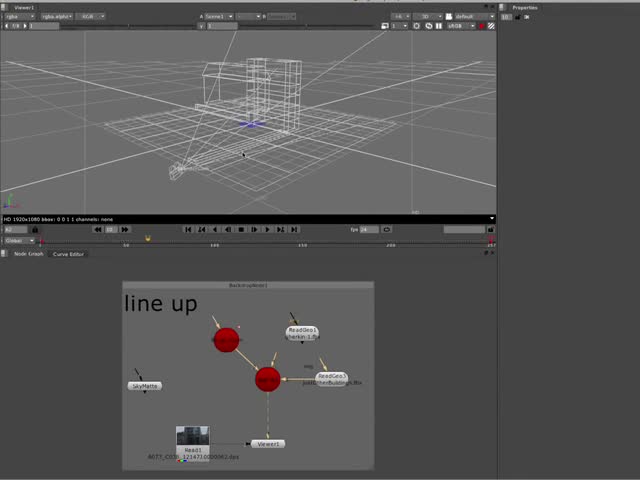Toggle the striped overlay icon
The width and height of the screenshot is (640, 480).
click(x=491, y=26)
